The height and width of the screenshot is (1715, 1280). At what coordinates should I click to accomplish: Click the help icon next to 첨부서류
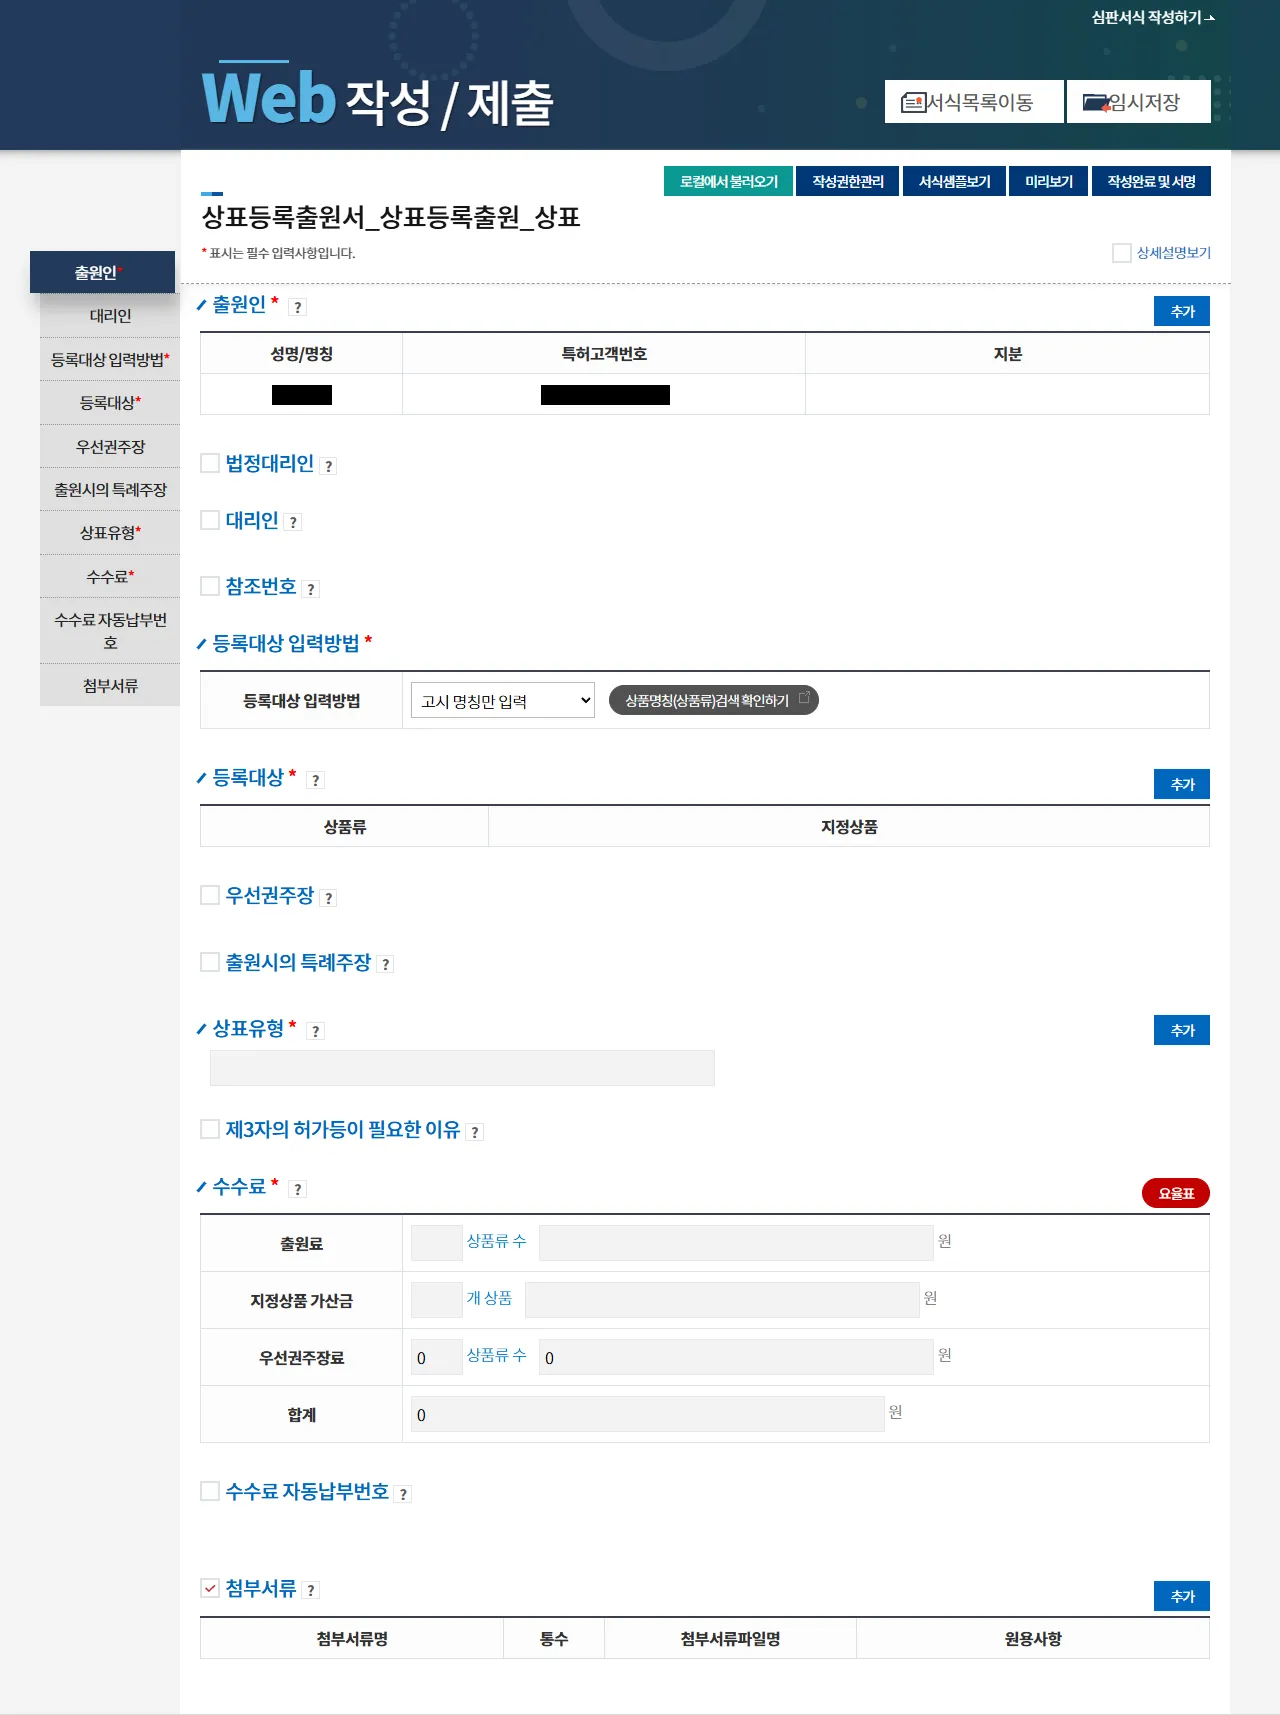click(311, 1591)
